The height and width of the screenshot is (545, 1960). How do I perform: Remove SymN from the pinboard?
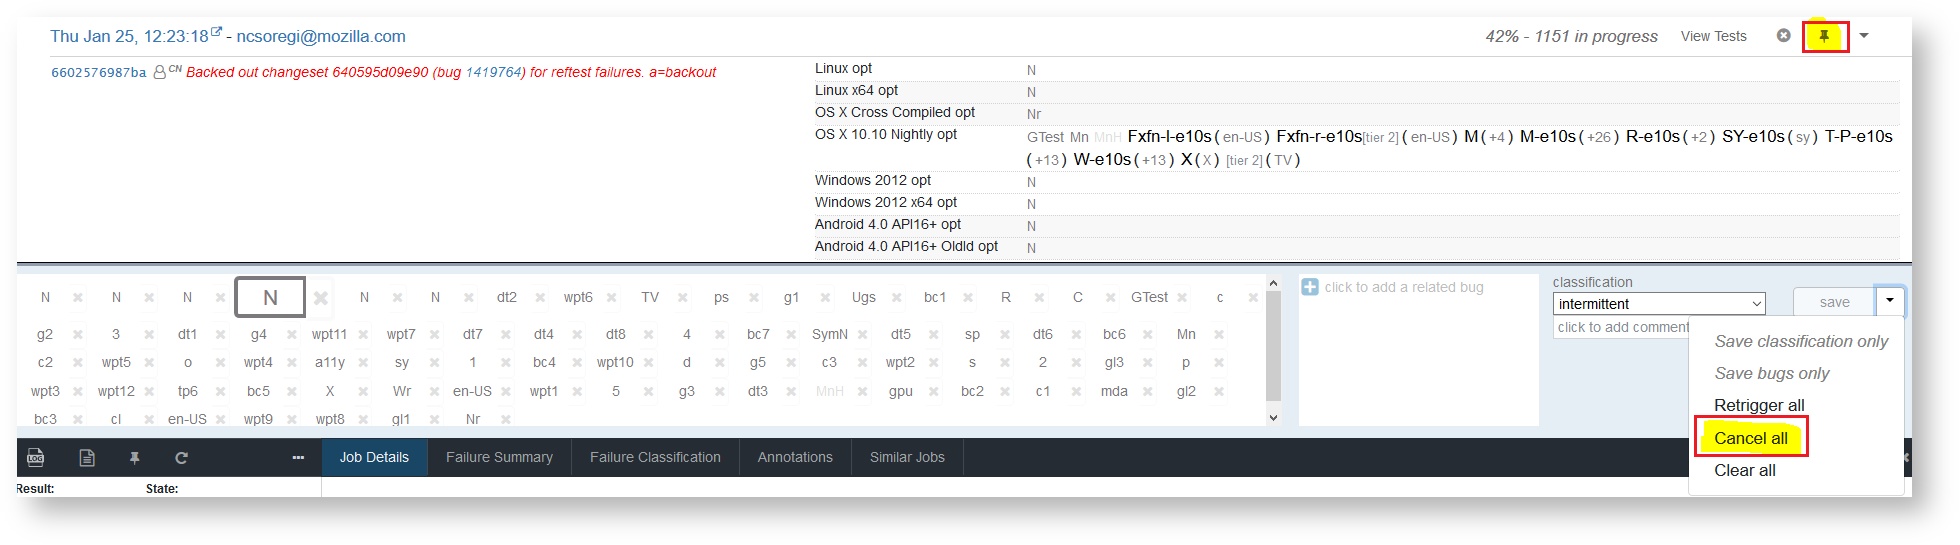point(863,335)
